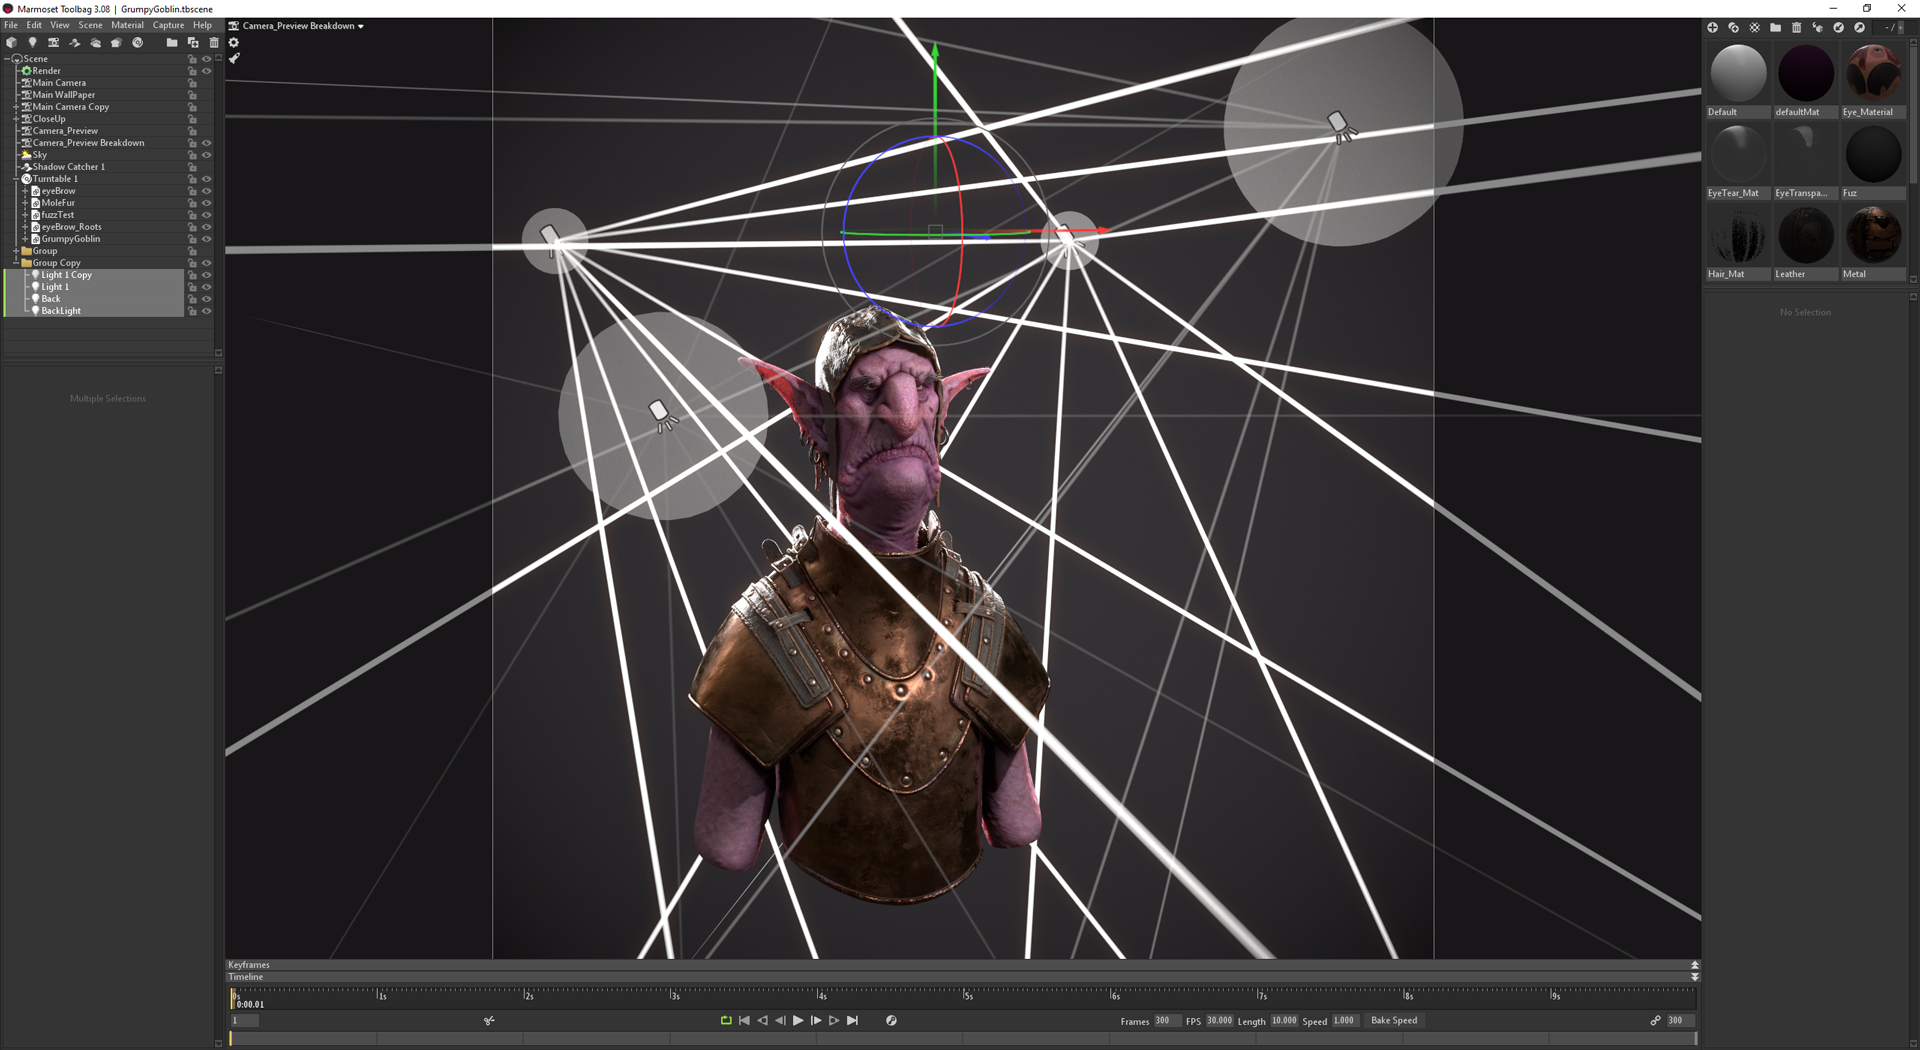Delete selected scene object trash icon
1920x1050 pixels.
point(213,43)
